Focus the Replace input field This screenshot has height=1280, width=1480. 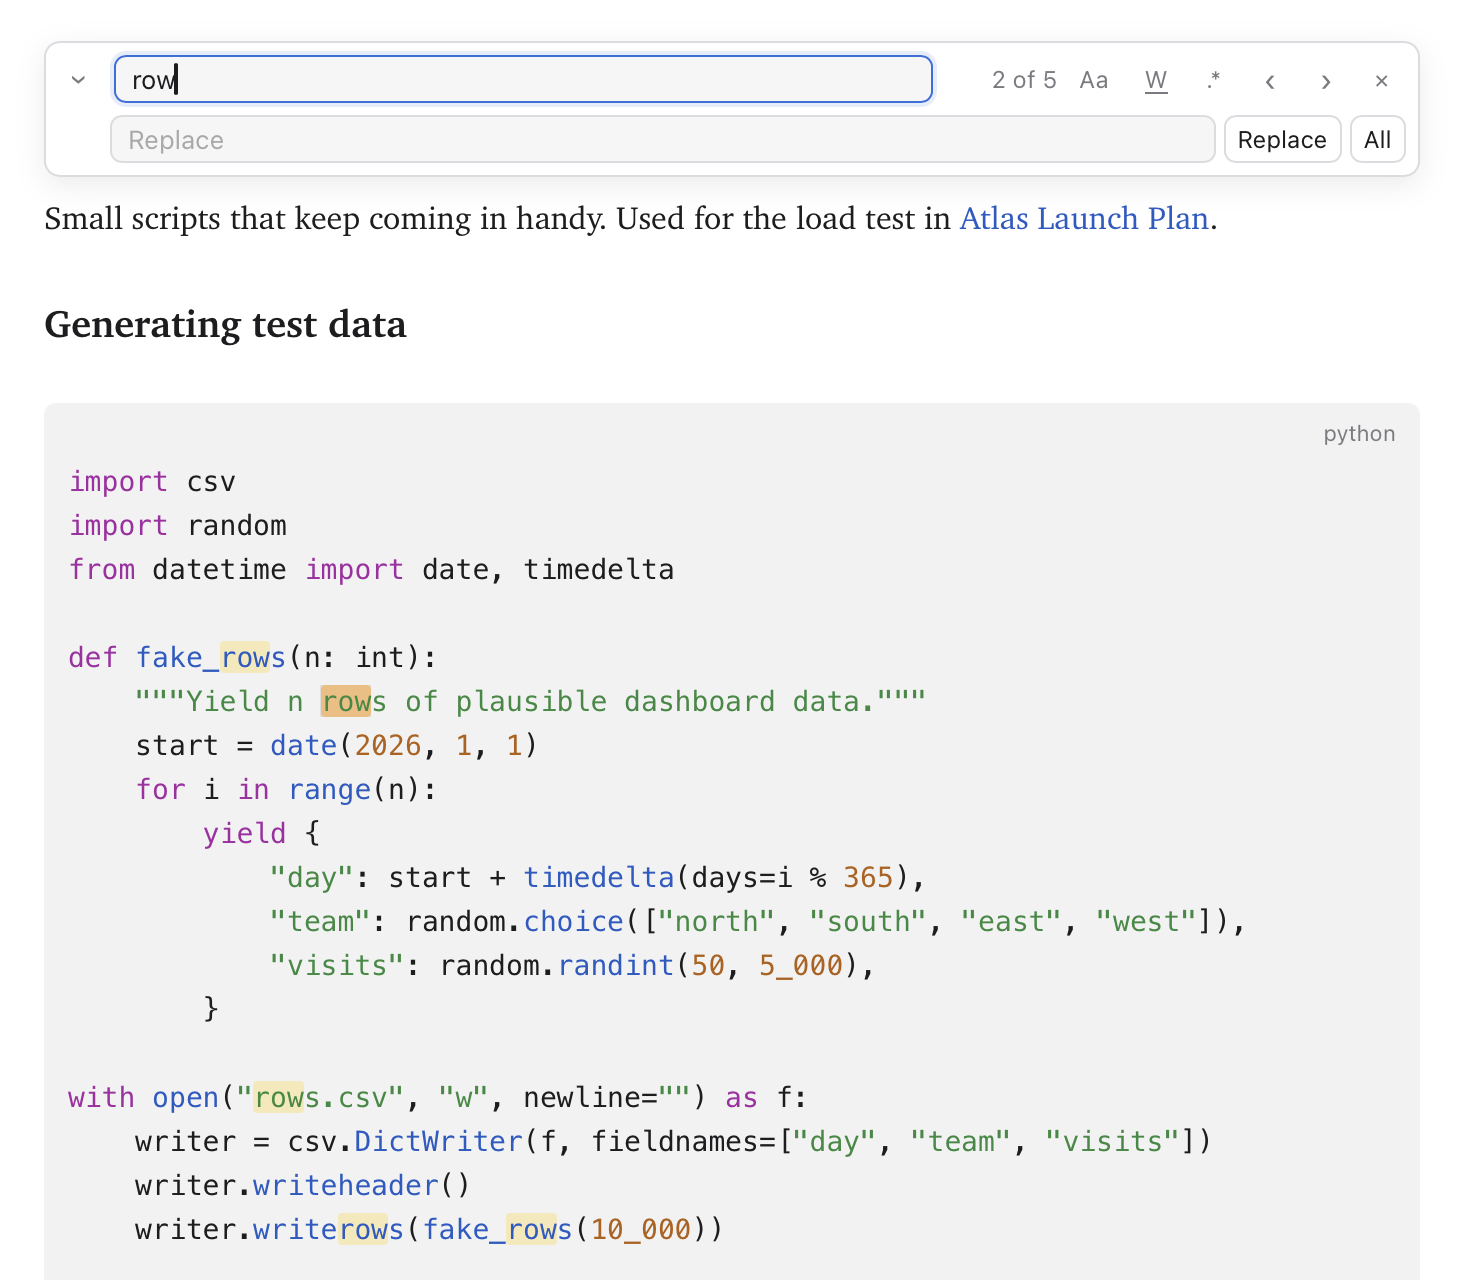pyautogui.click(x=662, y=139)
